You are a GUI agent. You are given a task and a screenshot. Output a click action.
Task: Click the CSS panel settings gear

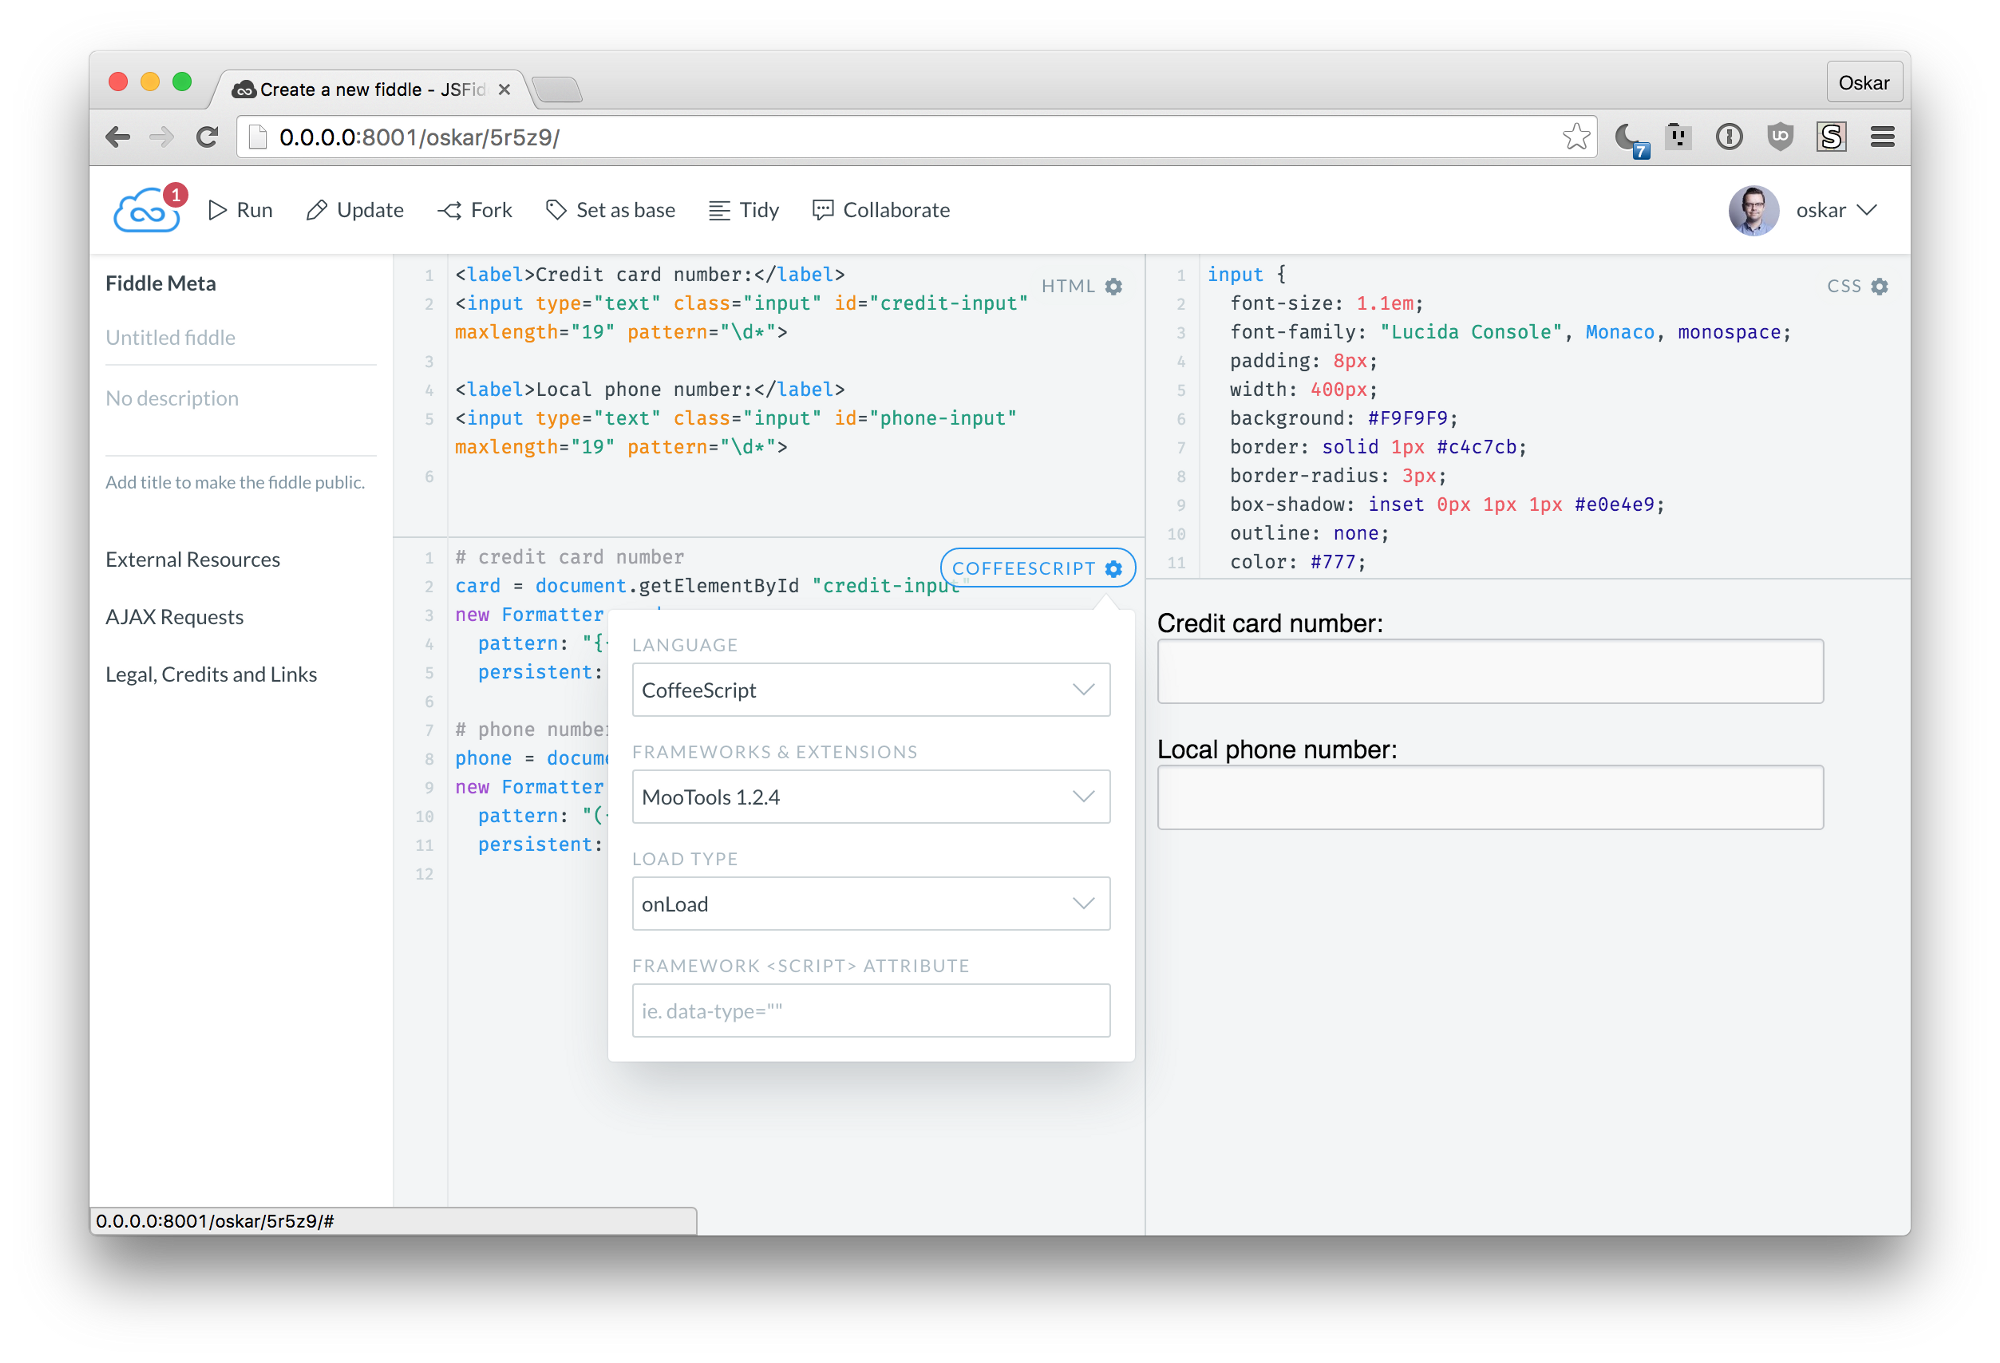coord(1880,287)
